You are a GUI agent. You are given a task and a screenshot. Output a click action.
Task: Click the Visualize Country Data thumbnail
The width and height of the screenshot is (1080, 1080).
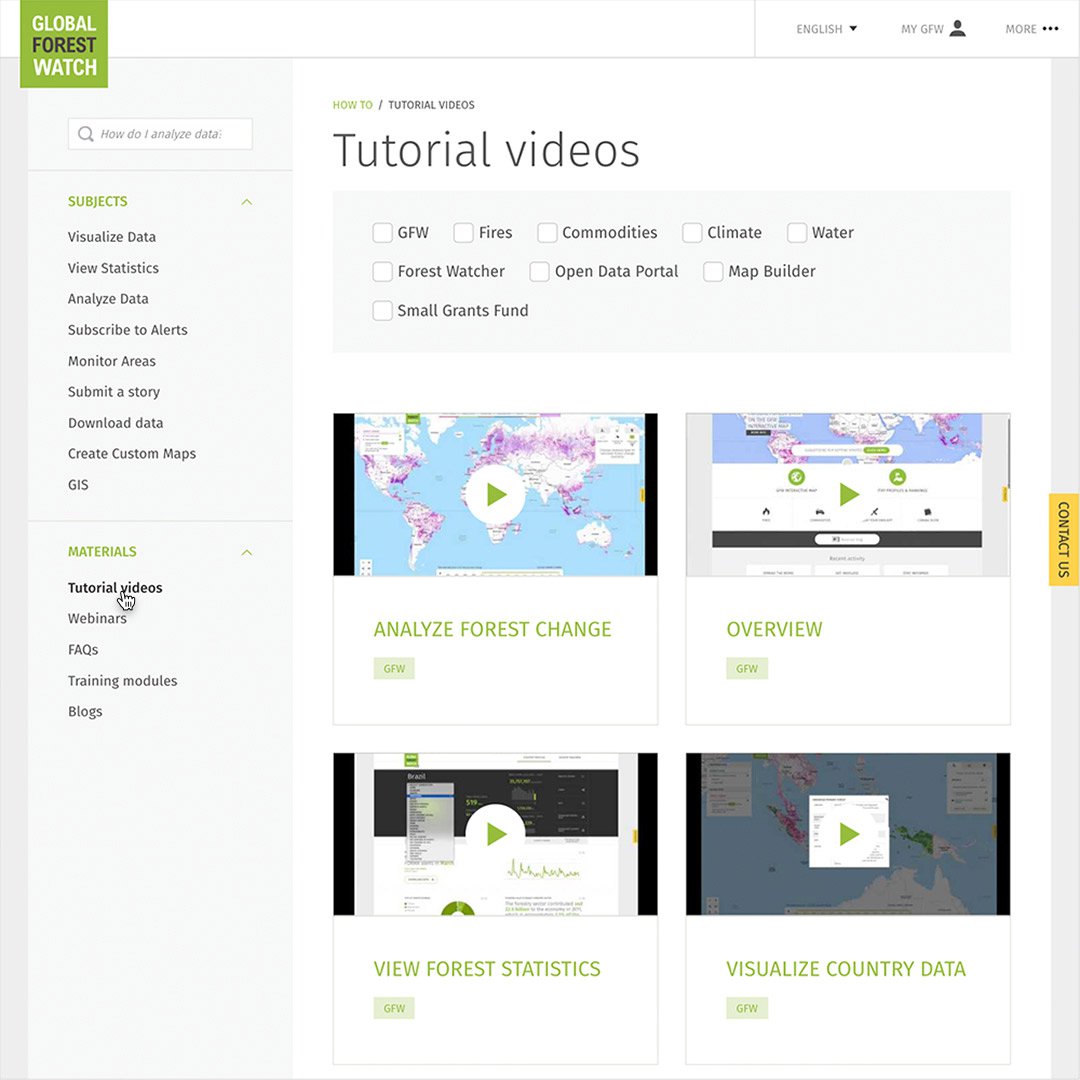848,834
